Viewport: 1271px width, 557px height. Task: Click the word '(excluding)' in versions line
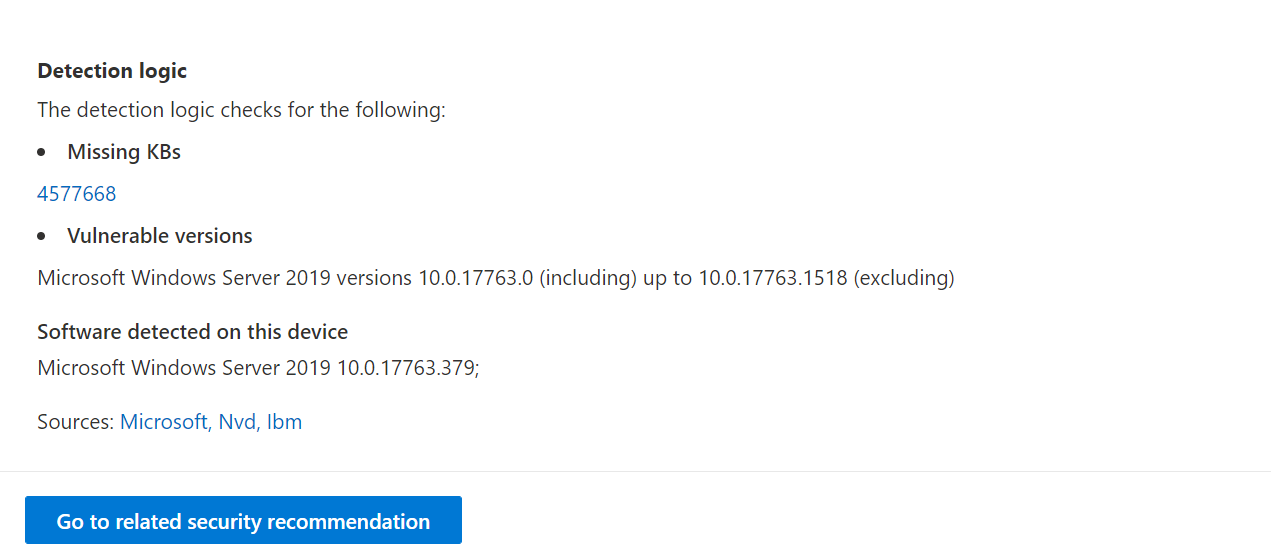point(903,278)
